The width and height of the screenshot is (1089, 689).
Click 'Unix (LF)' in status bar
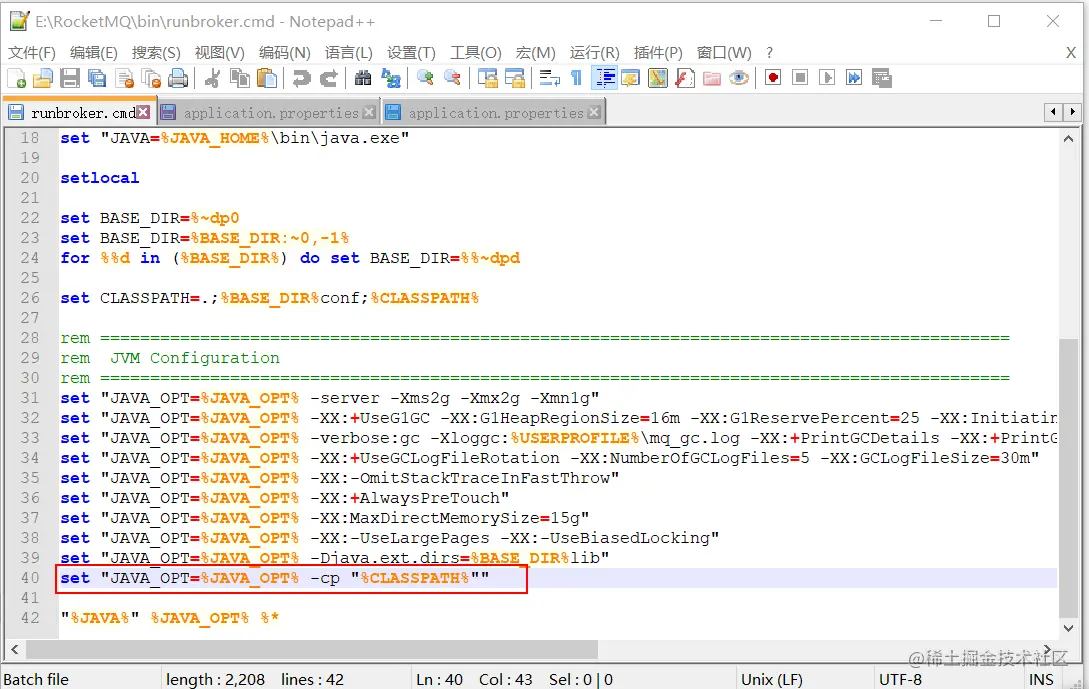tap(772, 680)
